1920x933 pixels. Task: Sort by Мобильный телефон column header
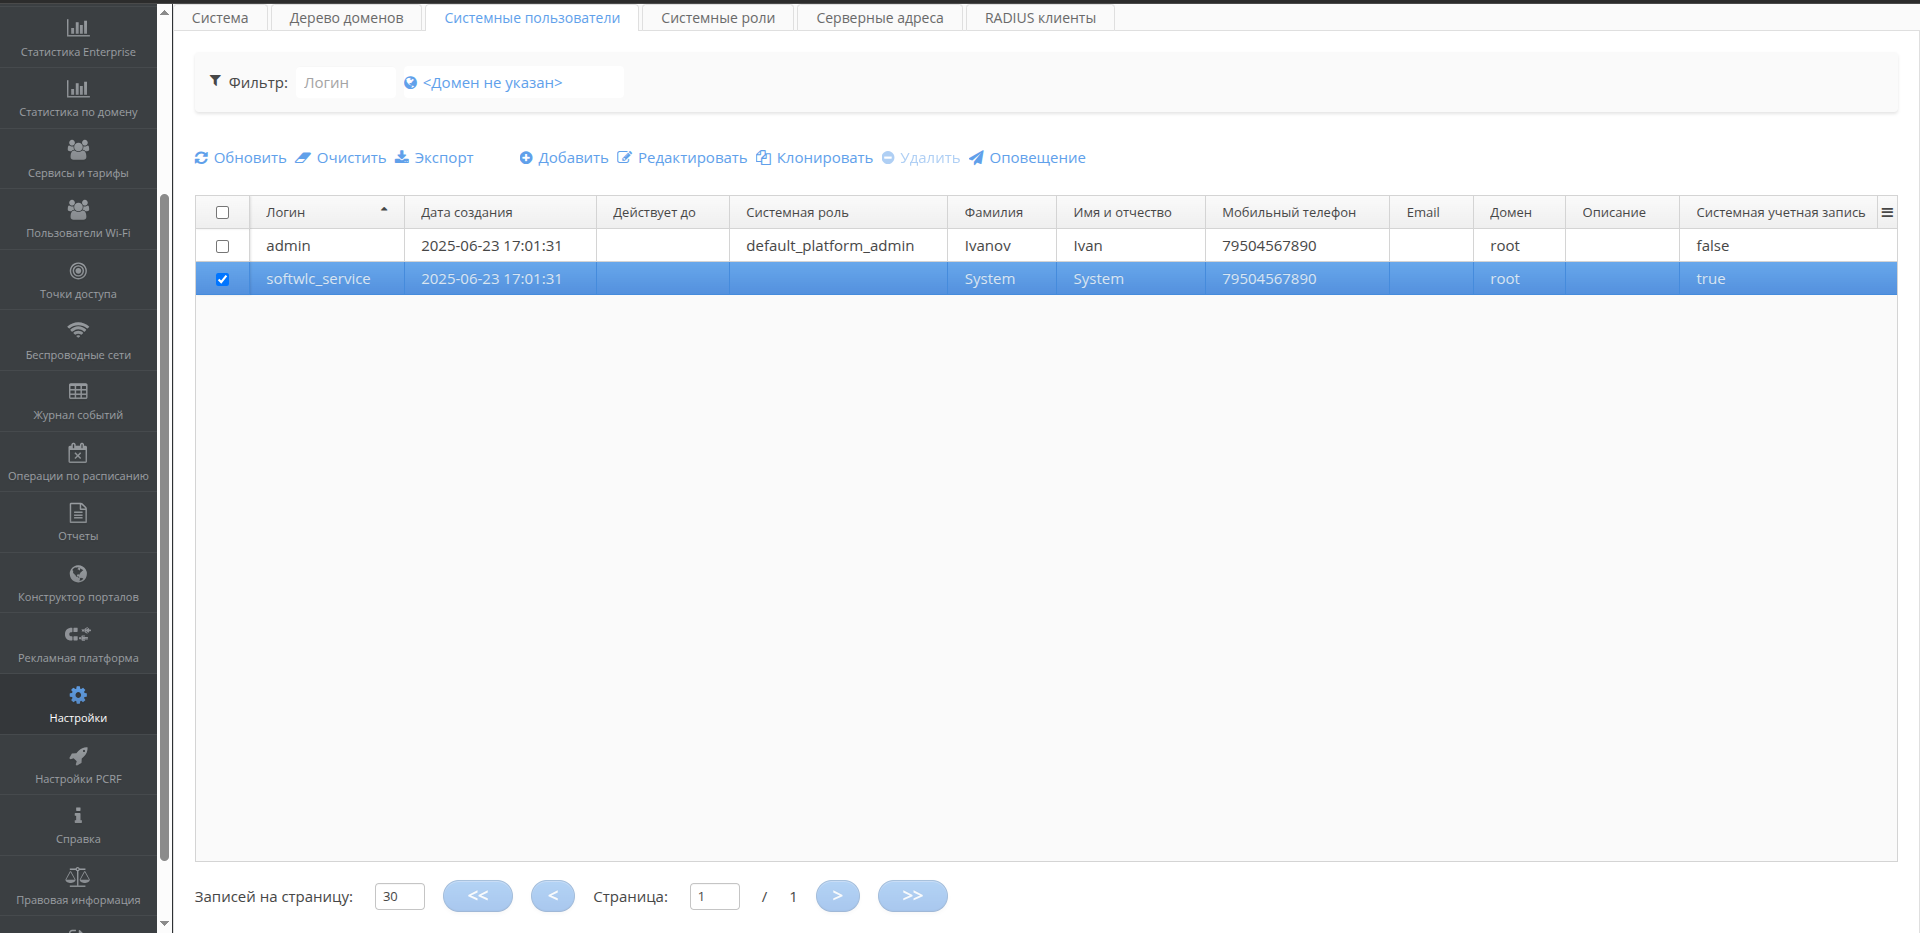1297,212
